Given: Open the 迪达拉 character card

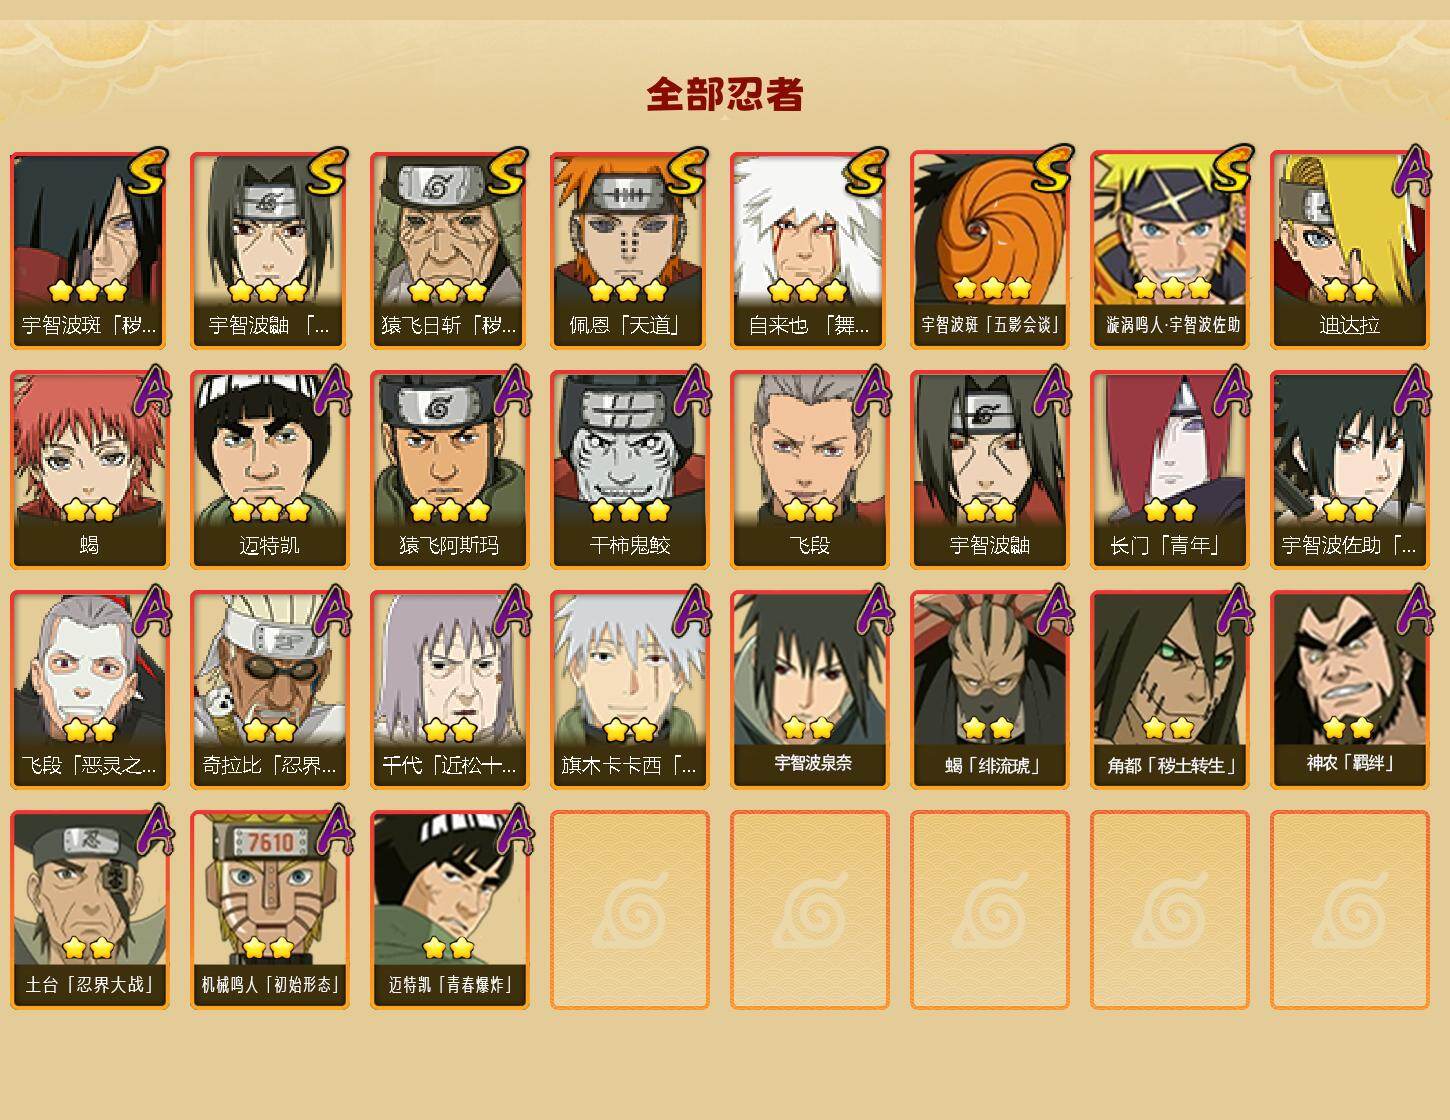Looking at the screenshot, I should tap(1349, 250).
